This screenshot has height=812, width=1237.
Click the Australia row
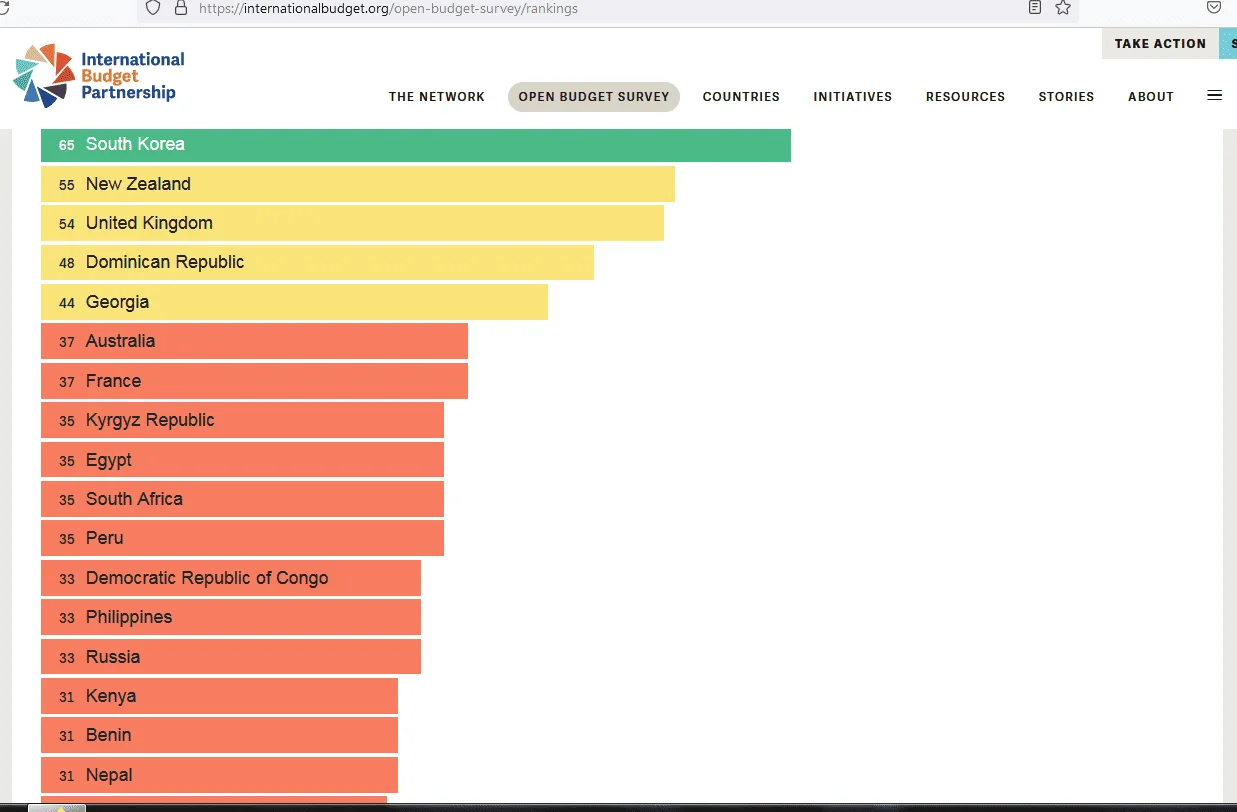click(254, 341)
